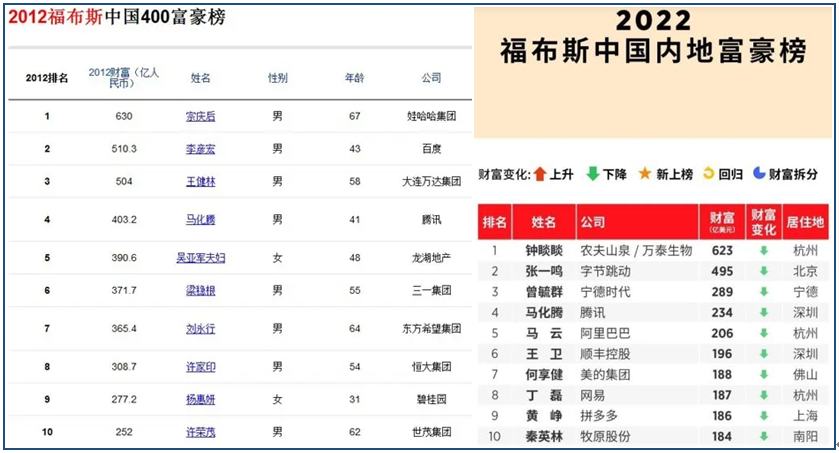
Task: Click the 佛山 residence cell
Action: (x=805, y=374)
